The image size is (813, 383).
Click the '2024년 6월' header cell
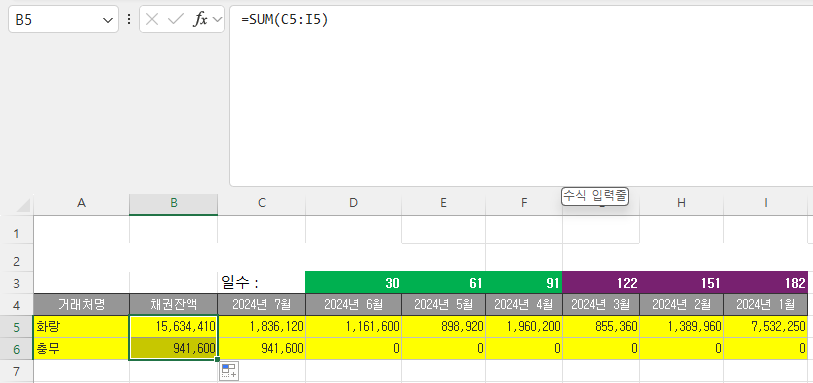[354, 305]
